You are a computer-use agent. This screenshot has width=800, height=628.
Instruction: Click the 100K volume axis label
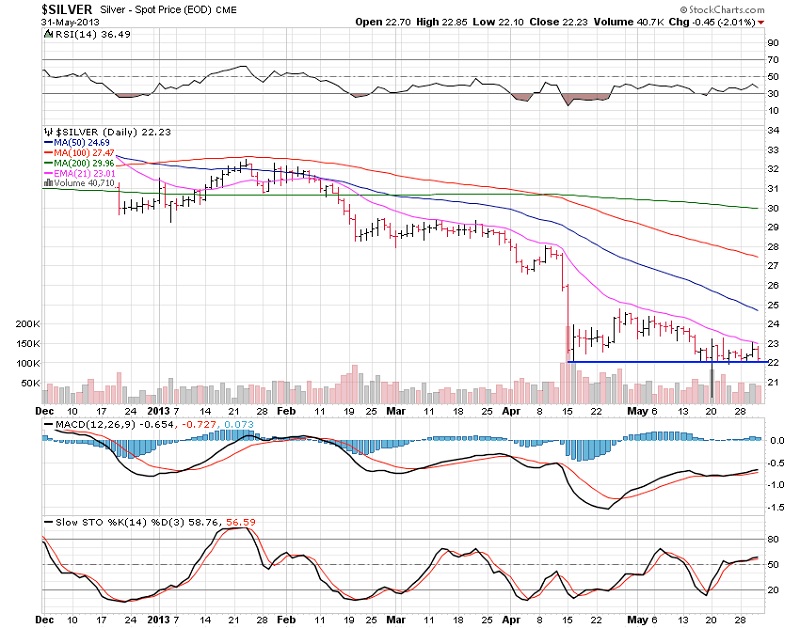click(x=28, y=363)
